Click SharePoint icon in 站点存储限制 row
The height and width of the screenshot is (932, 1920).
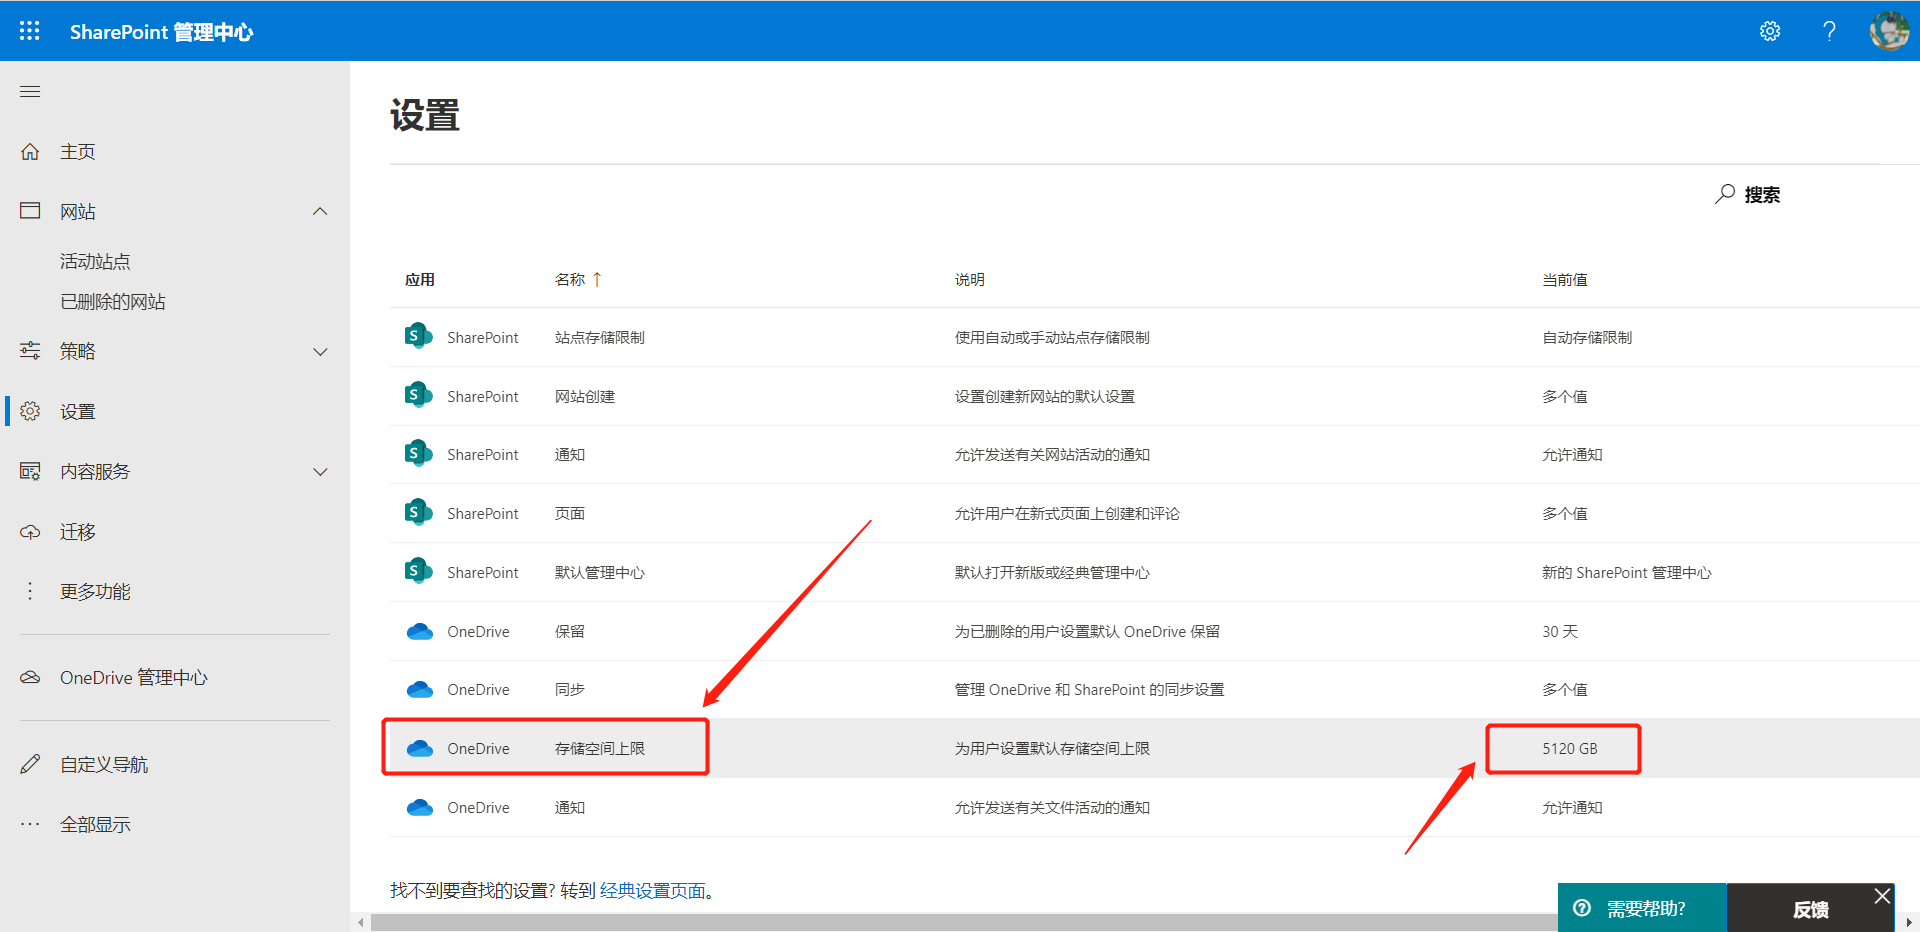tap(418, 337)
